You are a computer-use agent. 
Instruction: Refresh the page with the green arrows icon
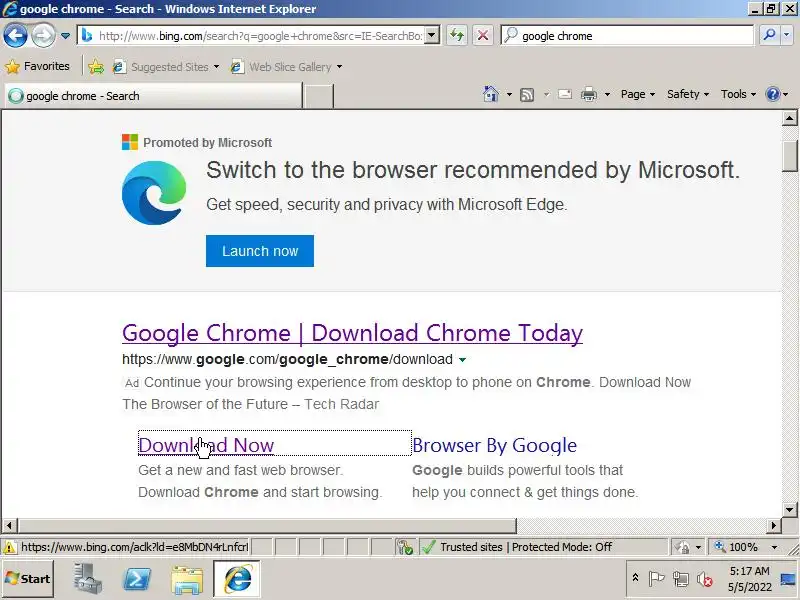[457, 36]
